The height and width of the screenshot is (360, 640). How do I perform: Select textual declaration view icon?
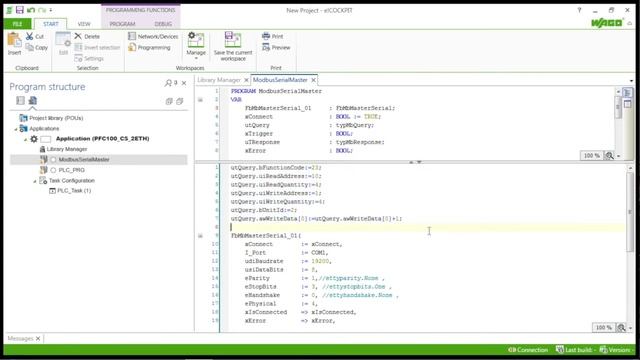[x=628, y=93]
